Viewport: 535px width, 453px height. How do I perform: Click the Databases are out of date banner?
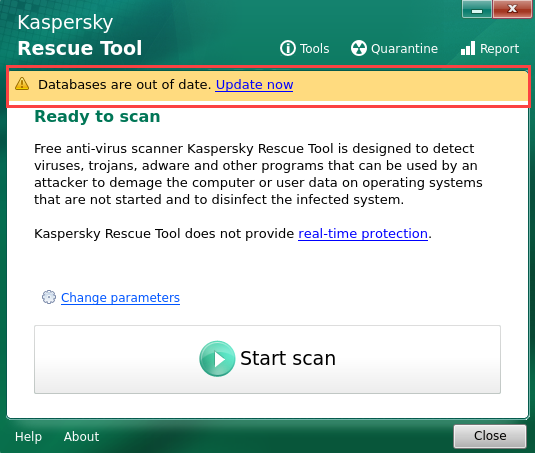[x=268, y=86]
